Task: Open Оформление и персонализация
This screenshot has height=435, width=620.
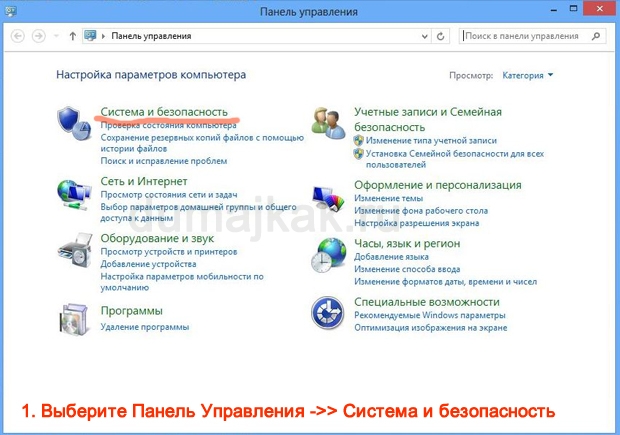Action: pos(438,185)
